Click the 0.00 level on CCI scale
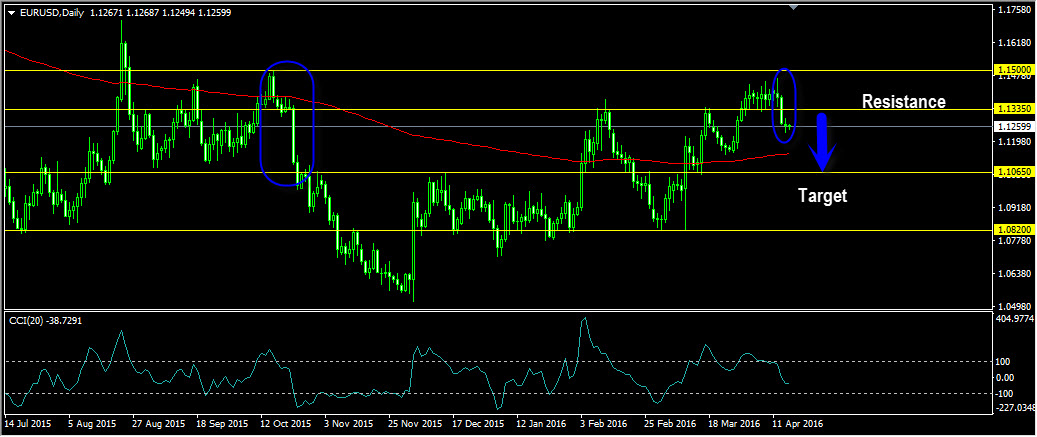 1007,377
